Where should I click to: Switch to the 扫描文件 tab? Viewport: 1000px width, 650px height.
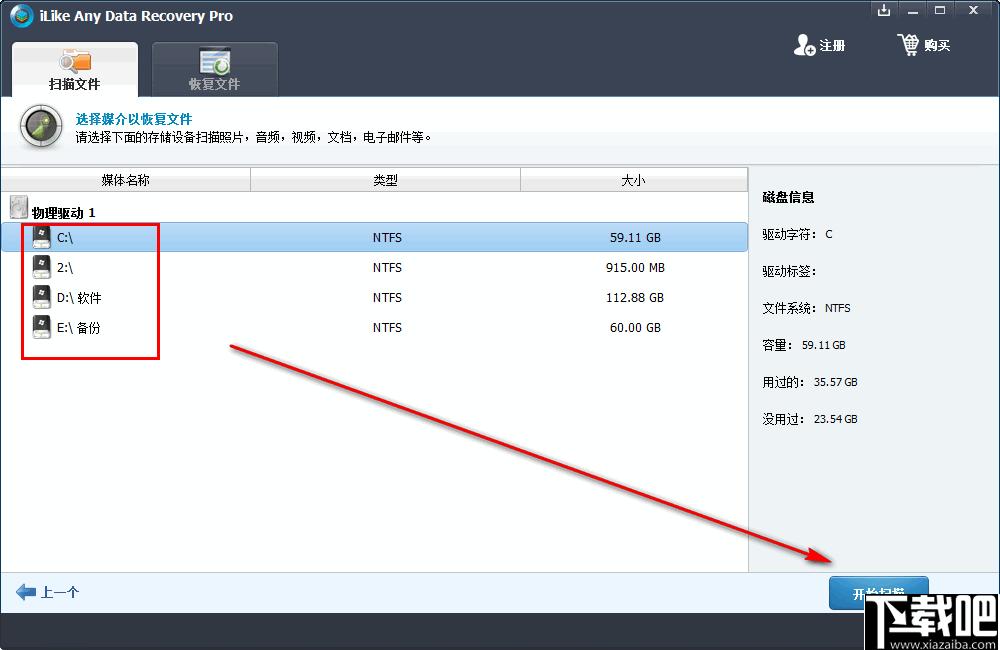click(75, 70)
